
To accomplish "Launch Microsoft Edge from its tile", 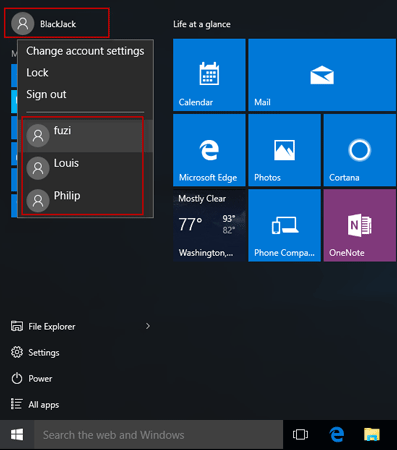I will tap(209, 150).
